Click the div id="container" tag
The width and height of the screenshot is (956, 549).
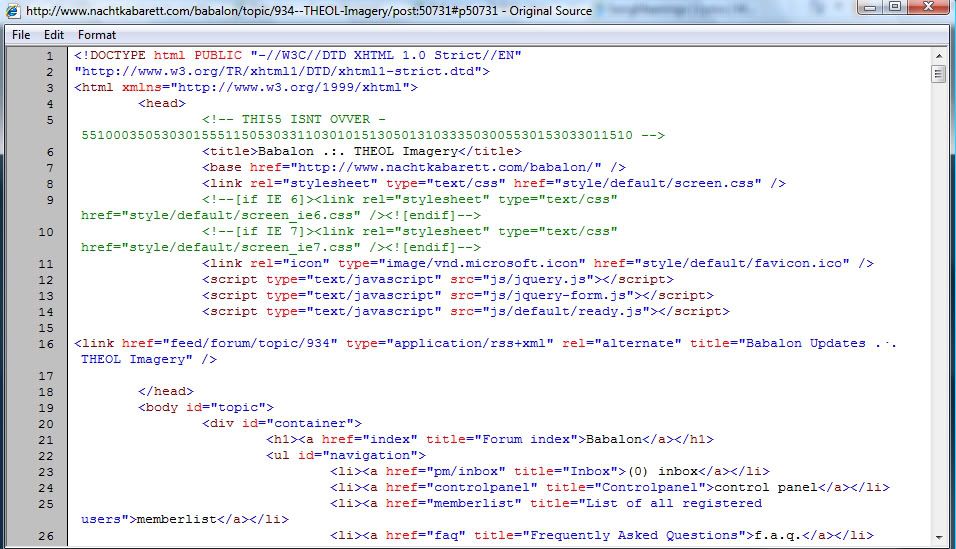282,423
